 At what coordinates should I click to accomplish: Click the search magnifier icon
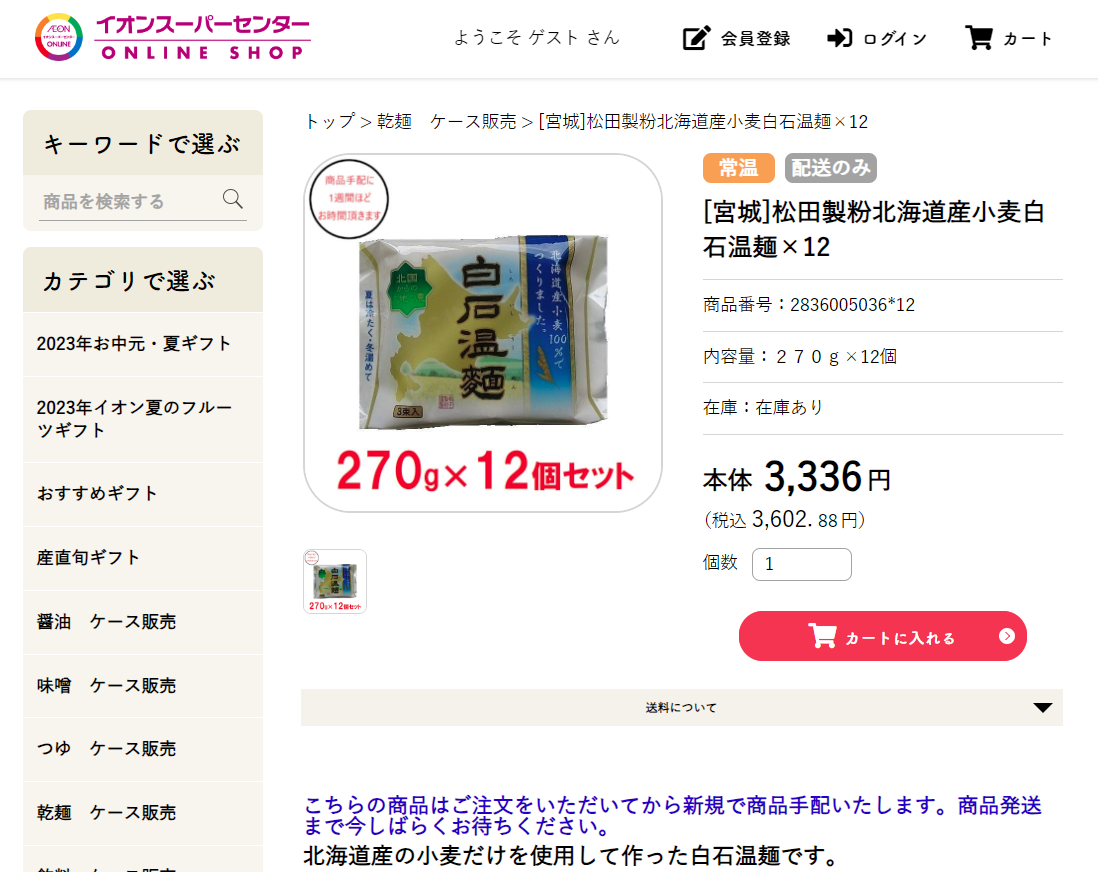pyautogui.click(x=232, y=200)
